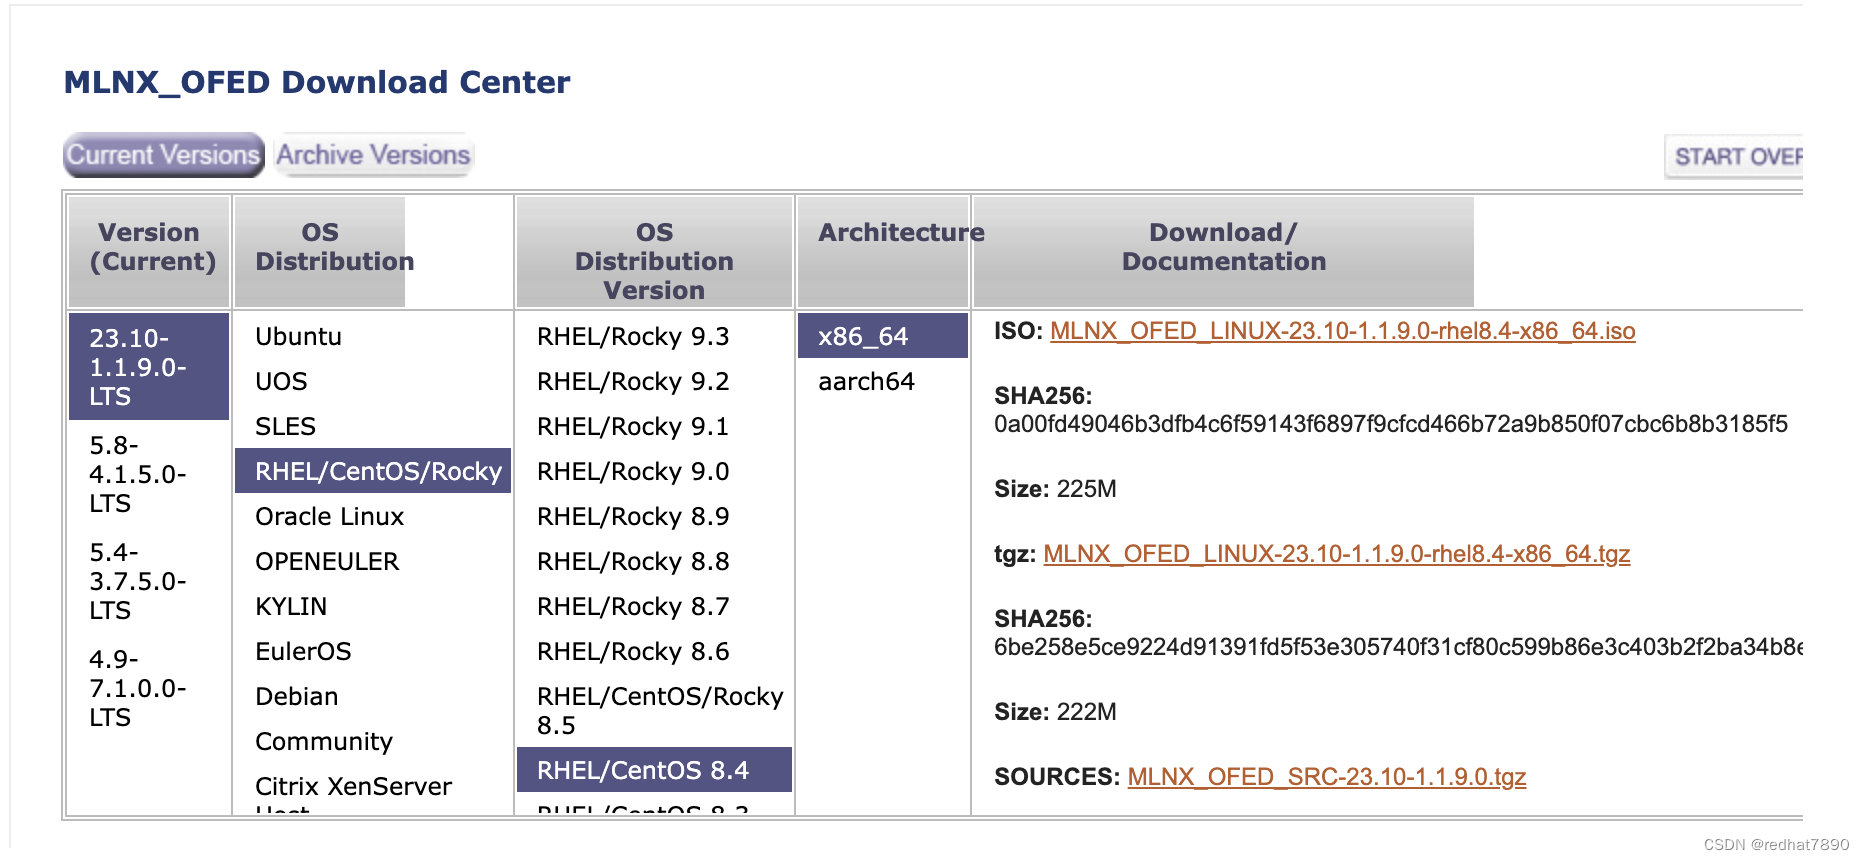Click the START OVER button
Screen dimensions: 1864x860
[x=1735, y=157]
